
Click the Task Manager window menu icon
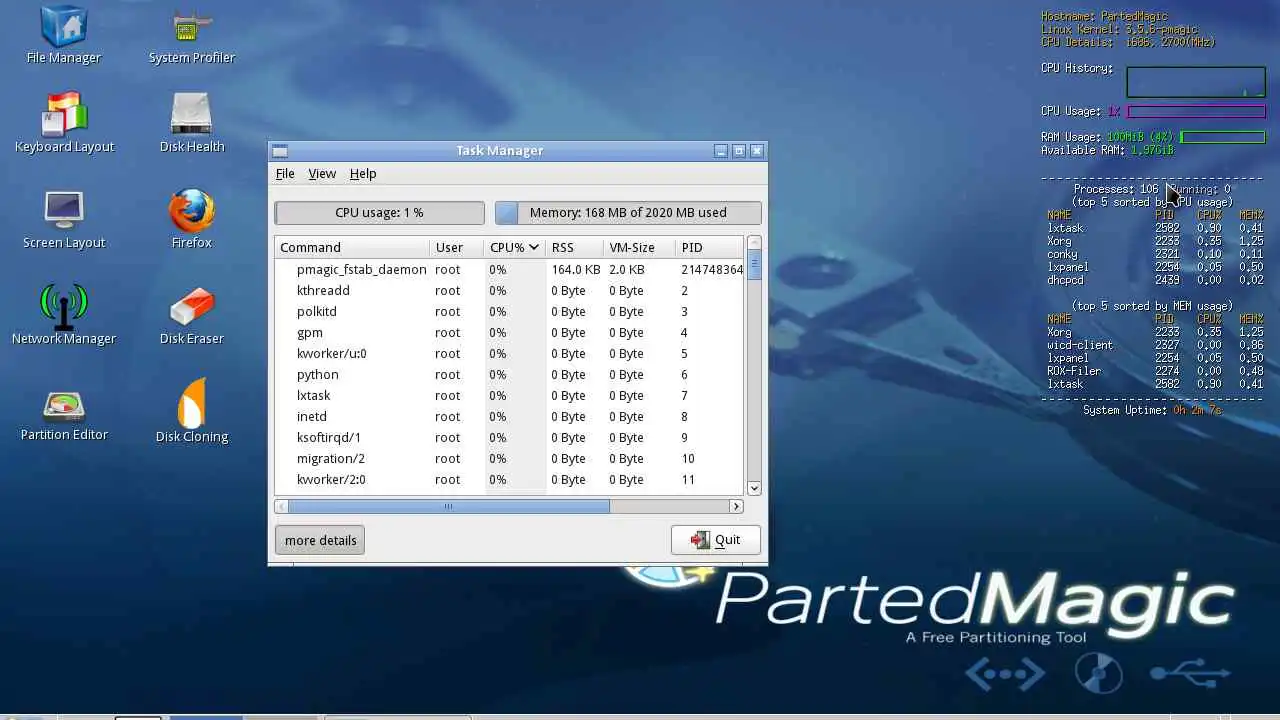(x=280, y=151)
